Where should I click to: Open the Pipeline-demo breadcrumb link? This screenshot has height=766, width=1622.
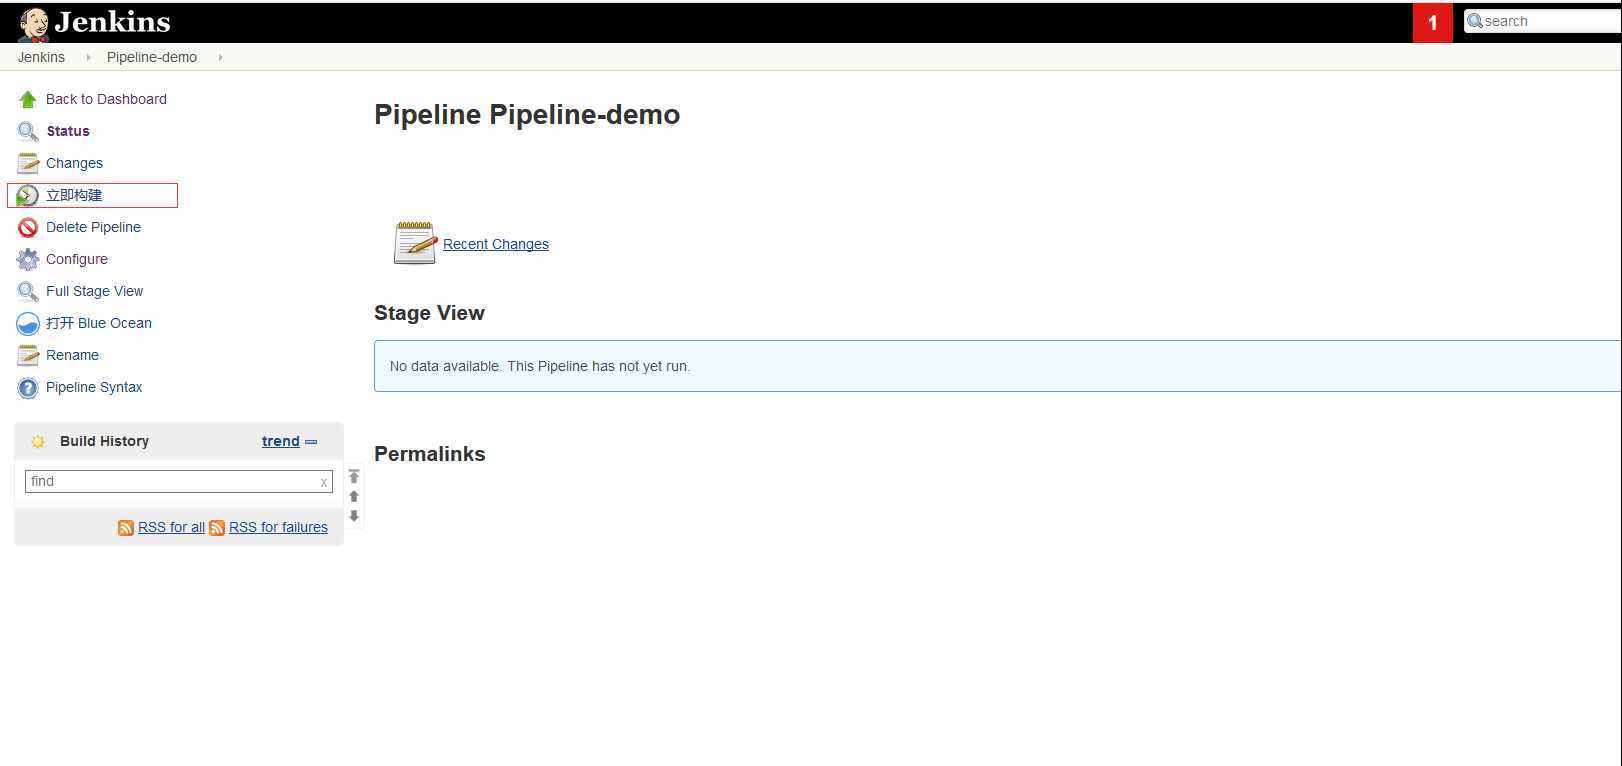click(x=152, y=57)
